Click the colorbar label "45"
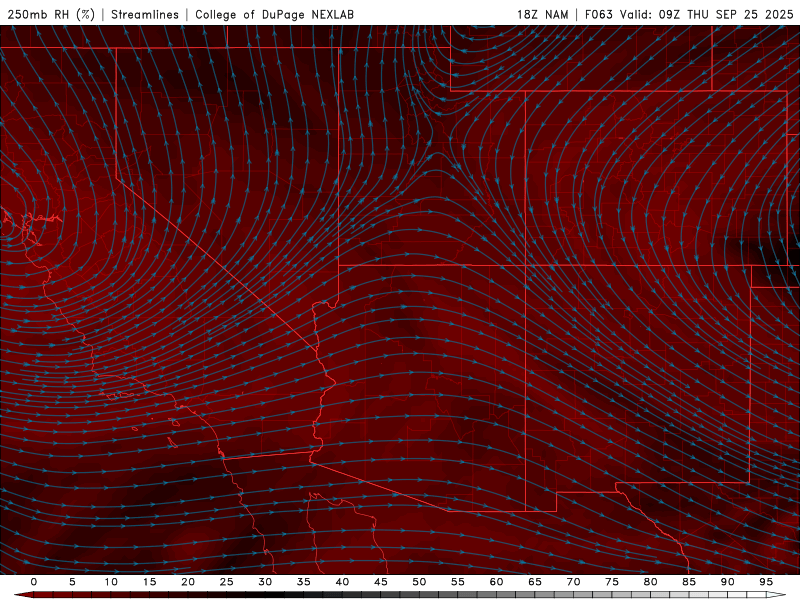Screen dimensions: 800x600 click(381, 582)
